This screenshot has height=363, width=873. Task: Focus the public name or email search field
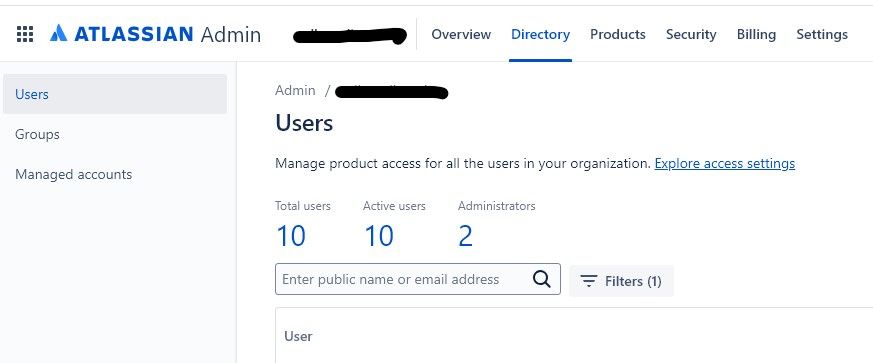click(x=418, y=279)
